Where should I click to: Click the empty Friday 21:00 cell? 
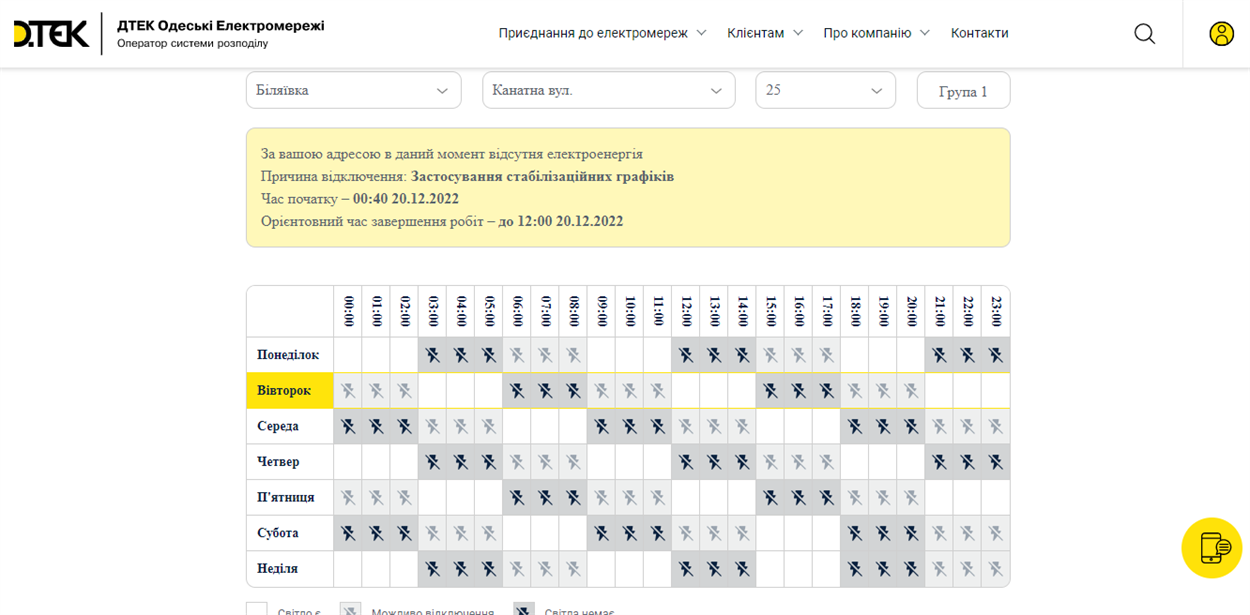coord(940,497)
